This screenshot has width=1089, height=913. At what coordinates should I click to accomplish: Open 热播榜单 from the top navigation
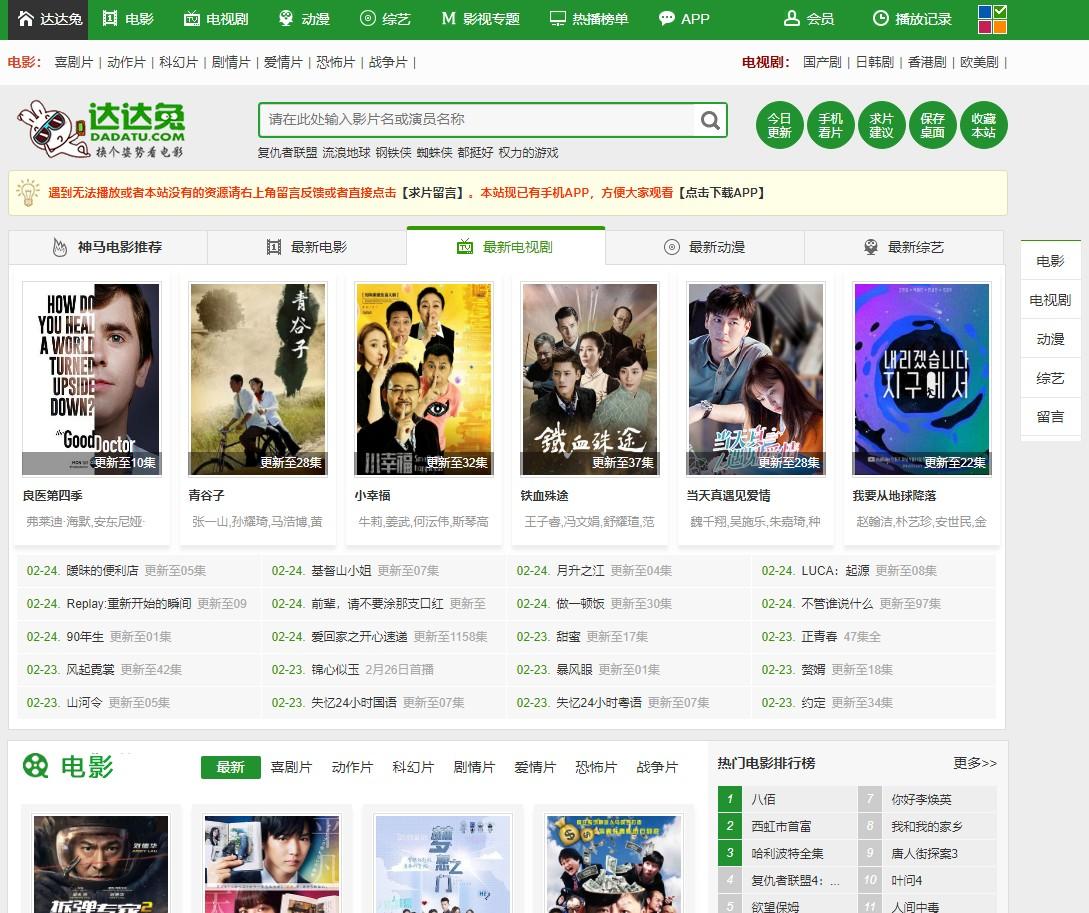pos(588,19)
